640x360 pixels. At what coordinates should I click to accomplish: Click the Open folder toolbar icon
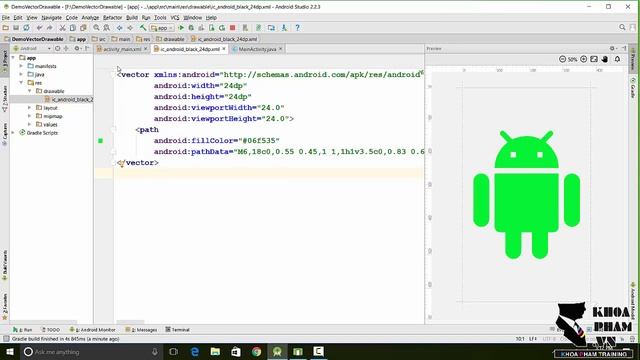6,28
